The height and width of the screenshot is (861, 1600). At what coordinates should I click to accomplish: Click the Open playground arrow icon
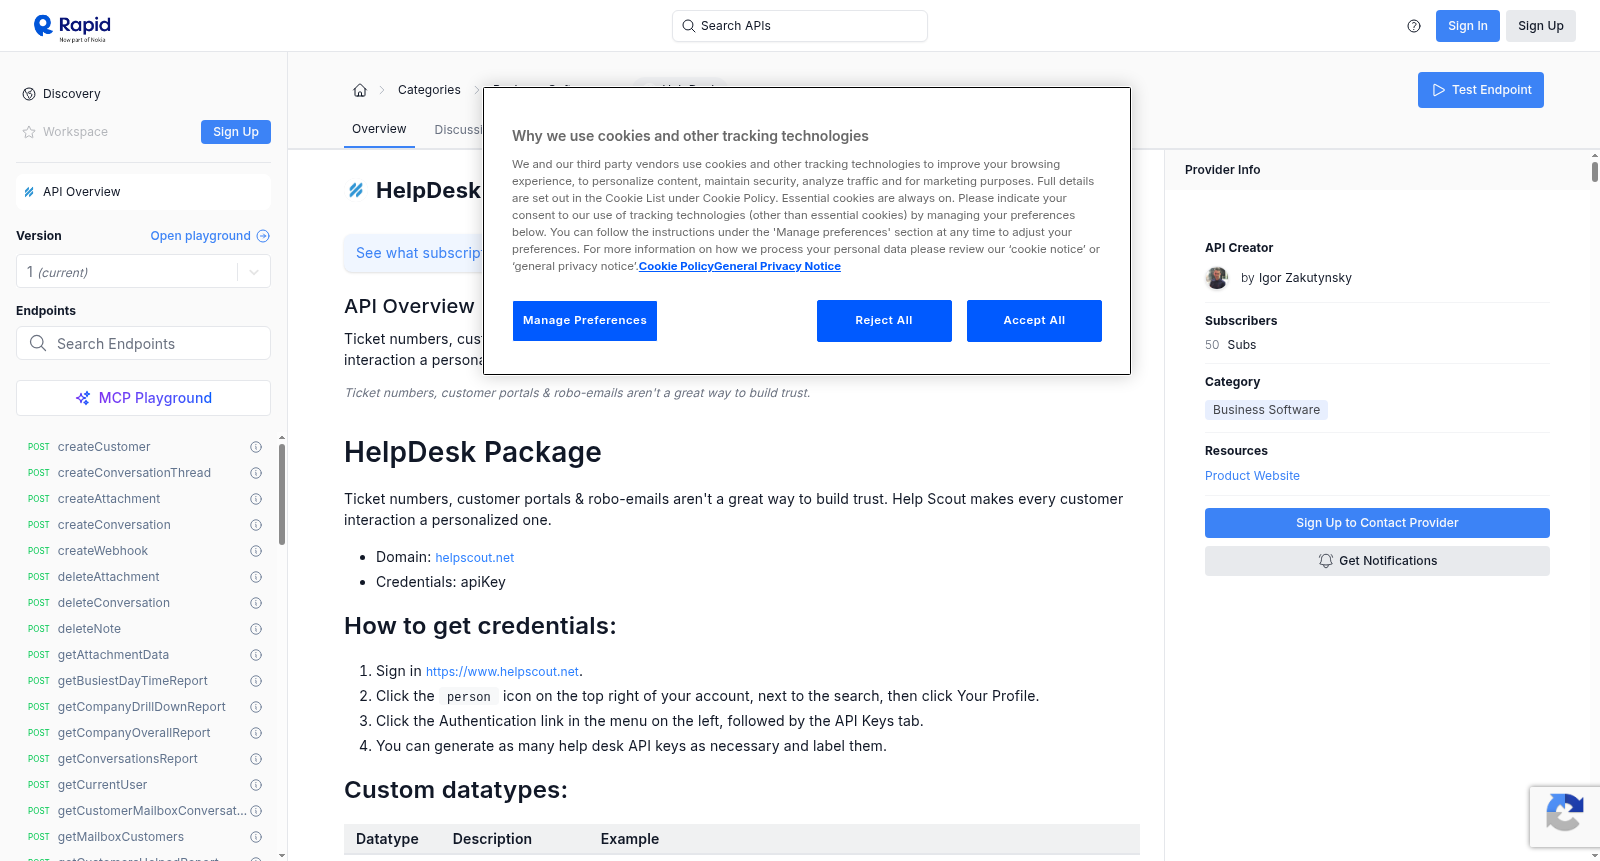tap(263, 236)
